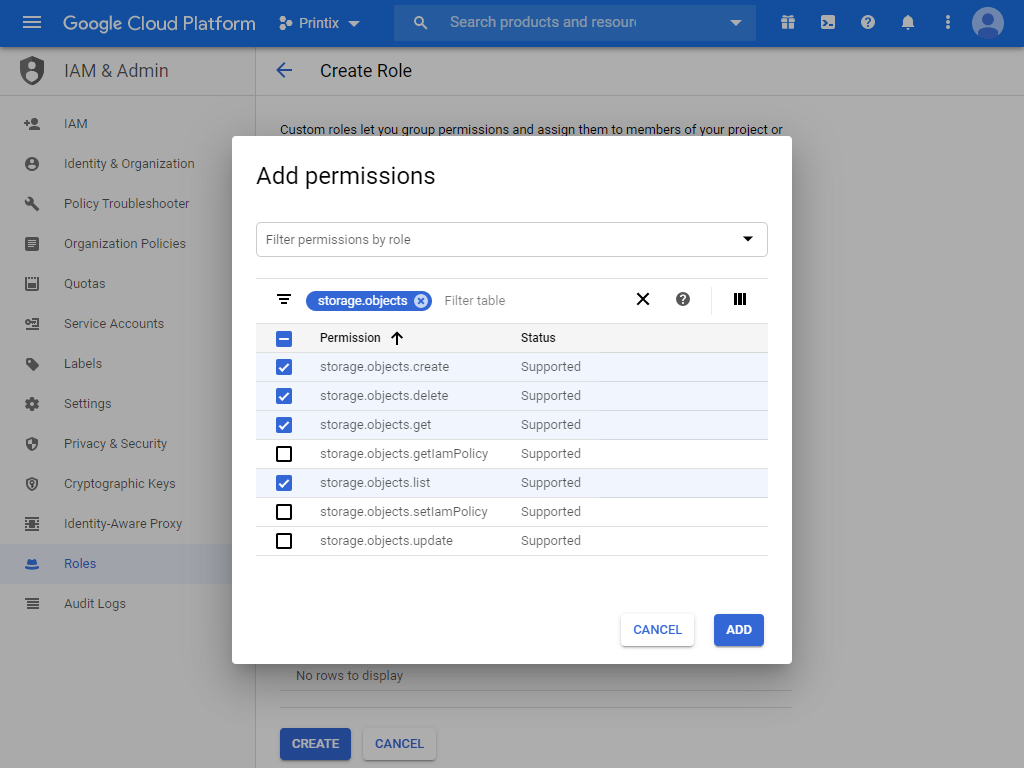Open notifications bell in the top bar
The image size is (1024, 768).
pyautogui.click(x=908, y=21)
